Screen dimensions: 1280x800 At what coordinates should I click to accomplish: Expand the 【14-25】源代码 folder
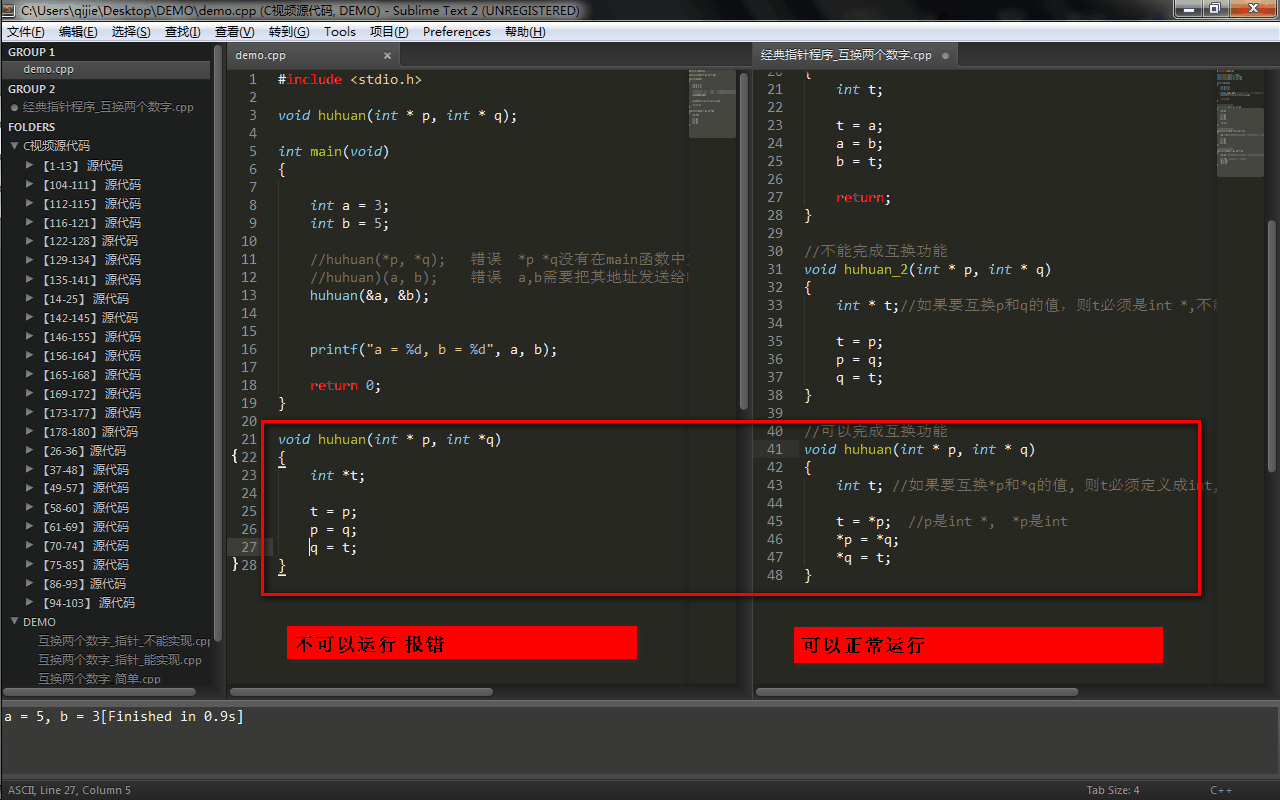(x=31, y=298)
